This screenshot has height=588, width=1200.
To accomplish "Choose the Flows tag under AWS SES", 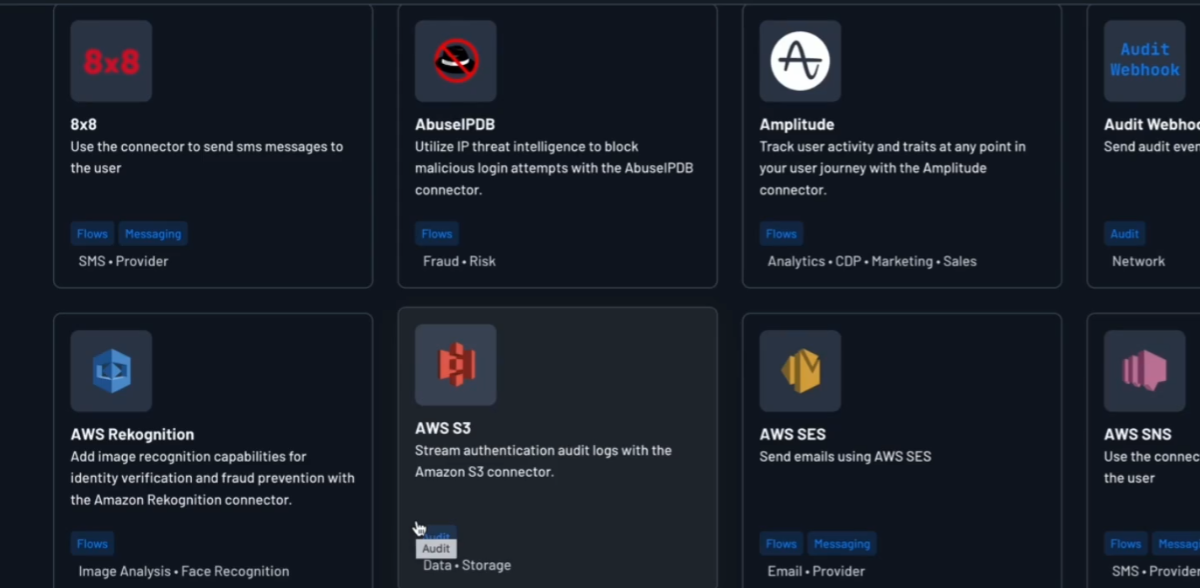I will pyautogui.click(x=781, y=544).
